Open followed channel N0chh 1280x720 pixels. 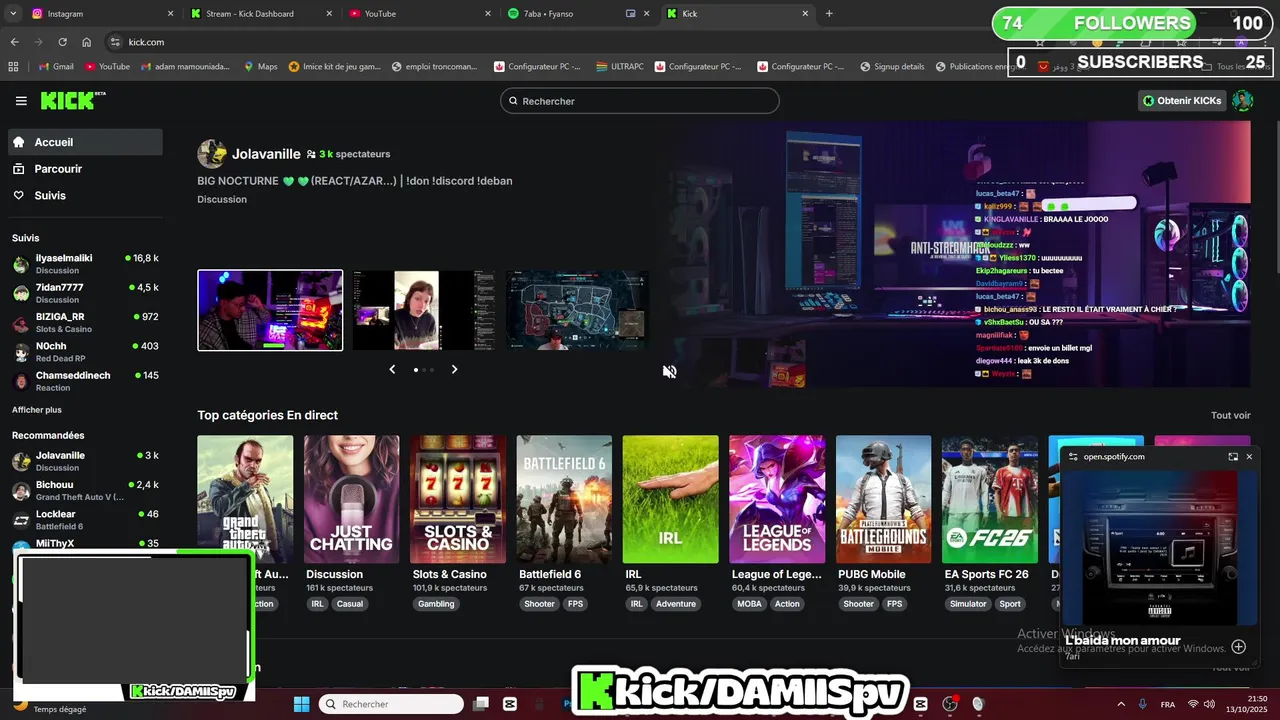point(85,352)
